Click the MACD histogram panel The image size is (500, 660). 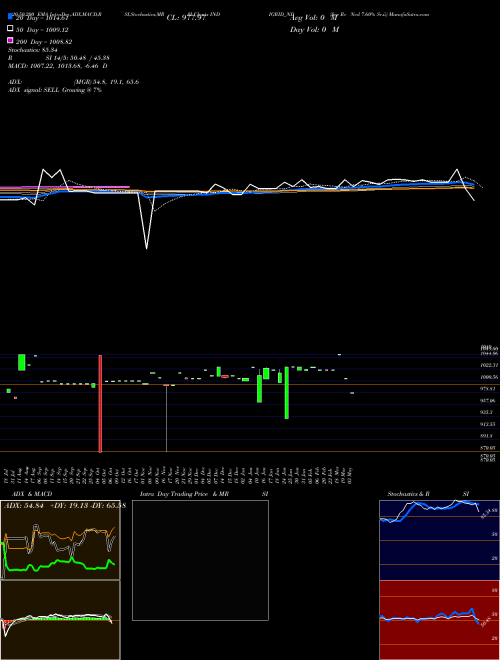pyautogui.click(x=60, y=620)
